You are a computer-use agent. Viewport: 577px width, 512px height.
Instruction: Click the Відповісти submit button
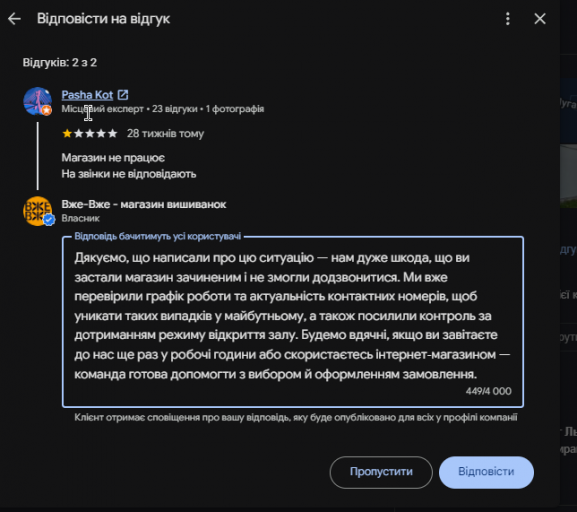click(486, 472)
